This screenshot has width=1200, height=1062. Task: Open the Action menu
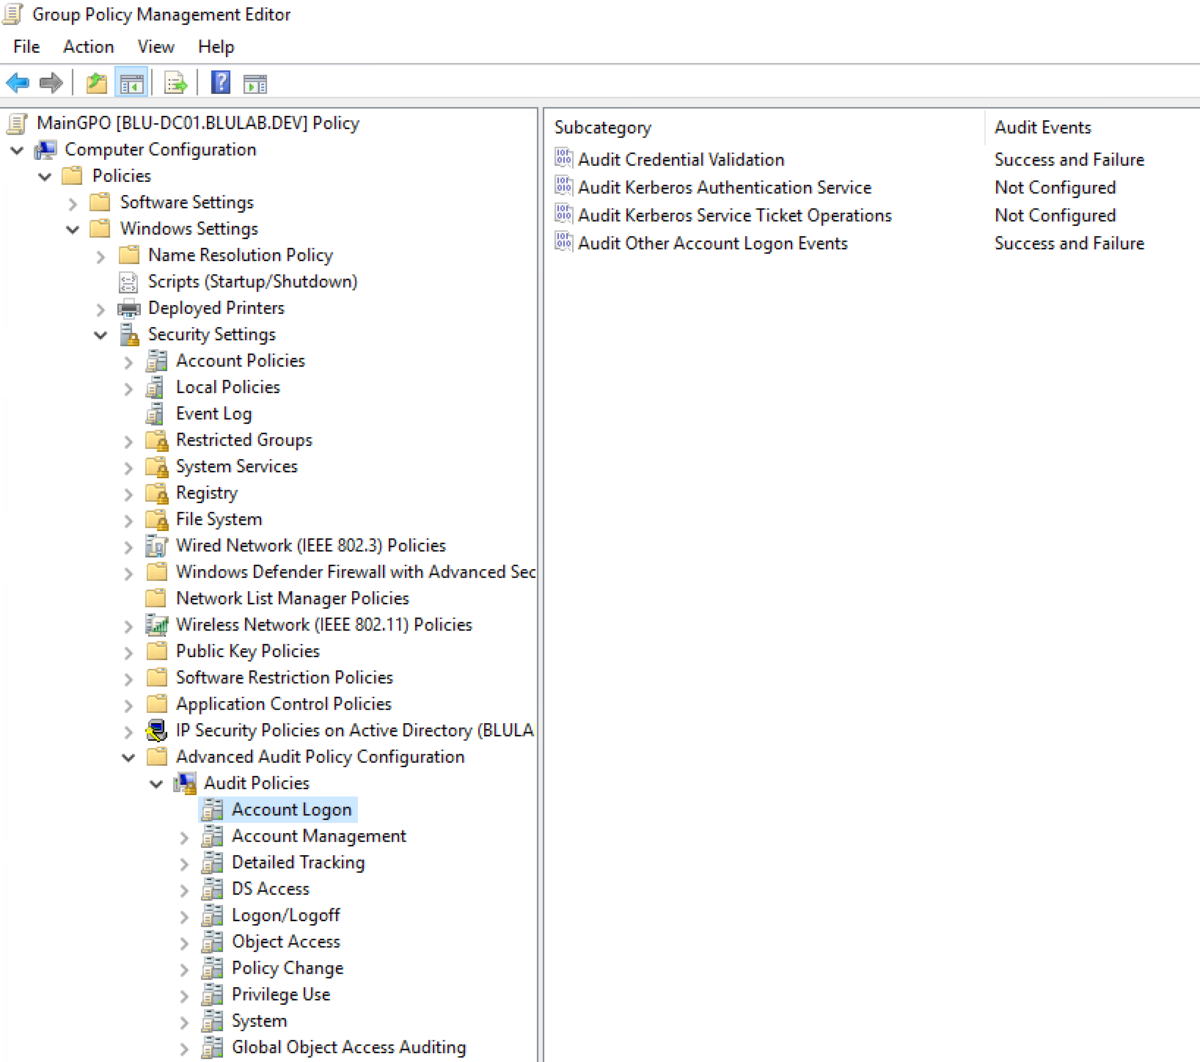(88, 46)
